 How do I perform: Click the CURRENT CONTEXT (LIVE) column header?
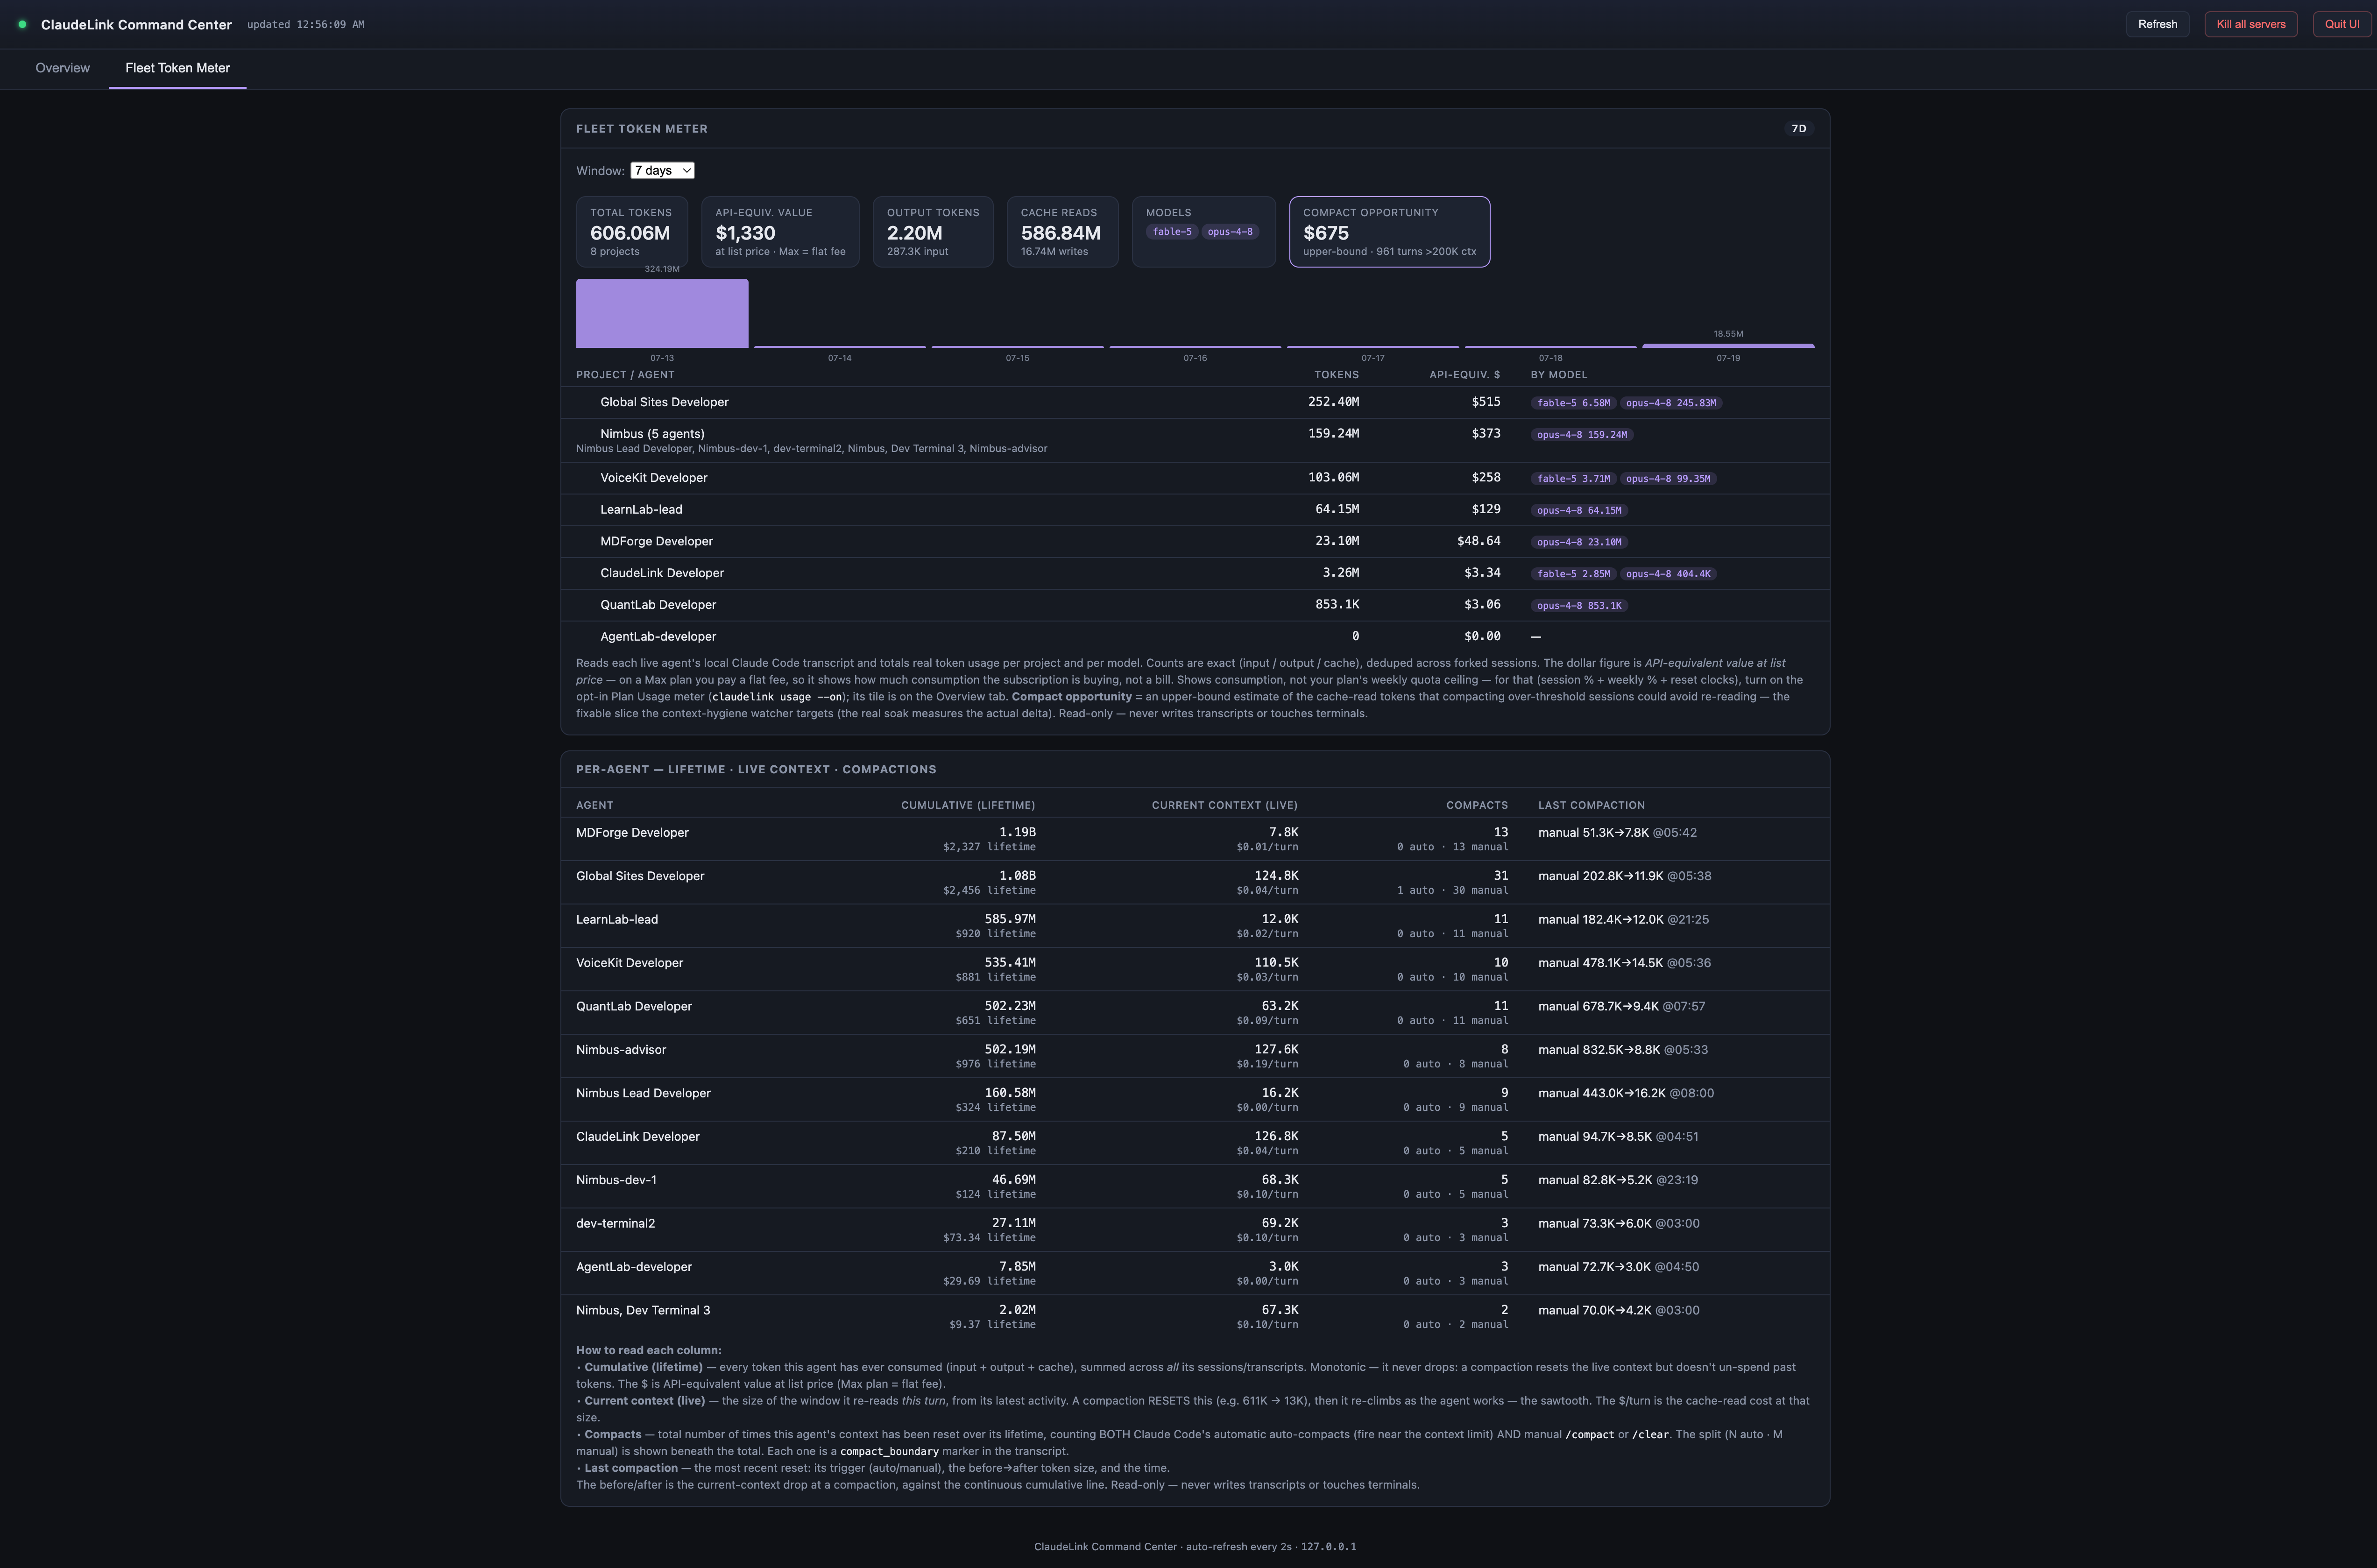pyautogui.click(x=1224, y=806)
